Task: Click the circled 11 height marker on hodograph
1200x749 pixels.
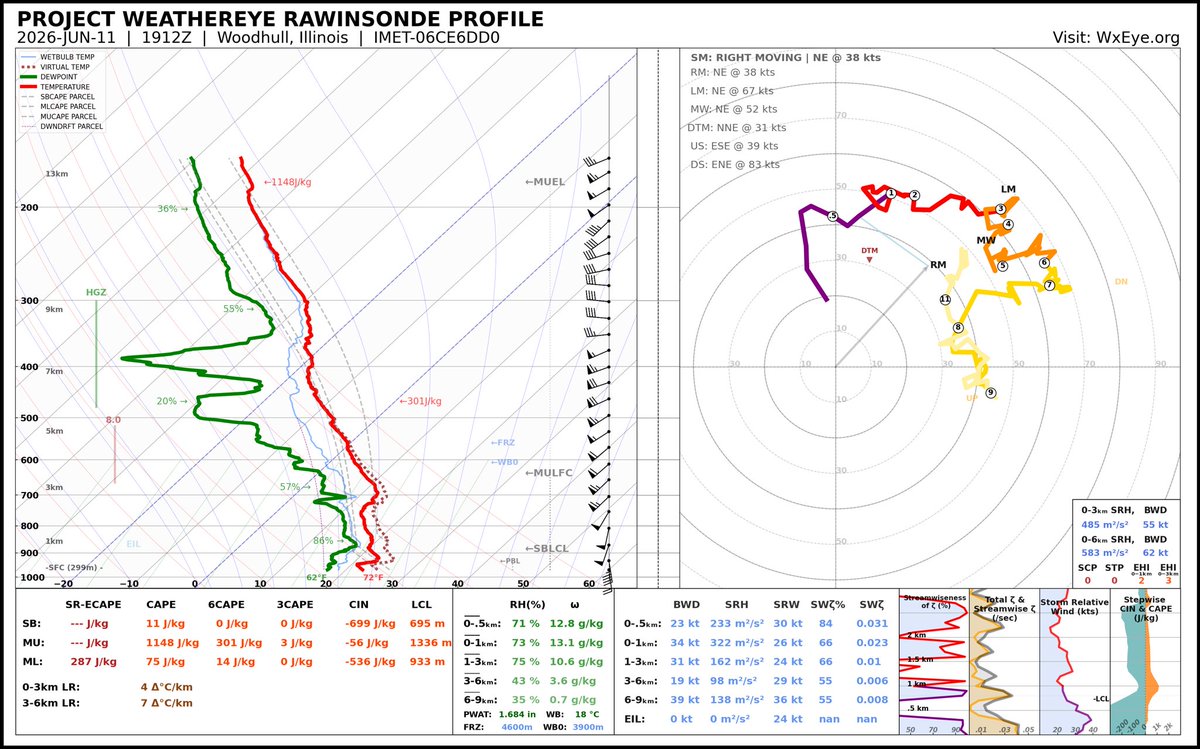Action: click(945, 299)
